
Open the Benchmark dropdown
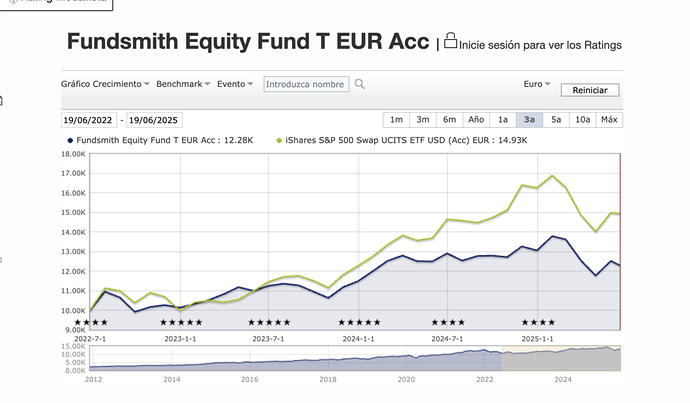pyautogui.click(x=183, y=84)
